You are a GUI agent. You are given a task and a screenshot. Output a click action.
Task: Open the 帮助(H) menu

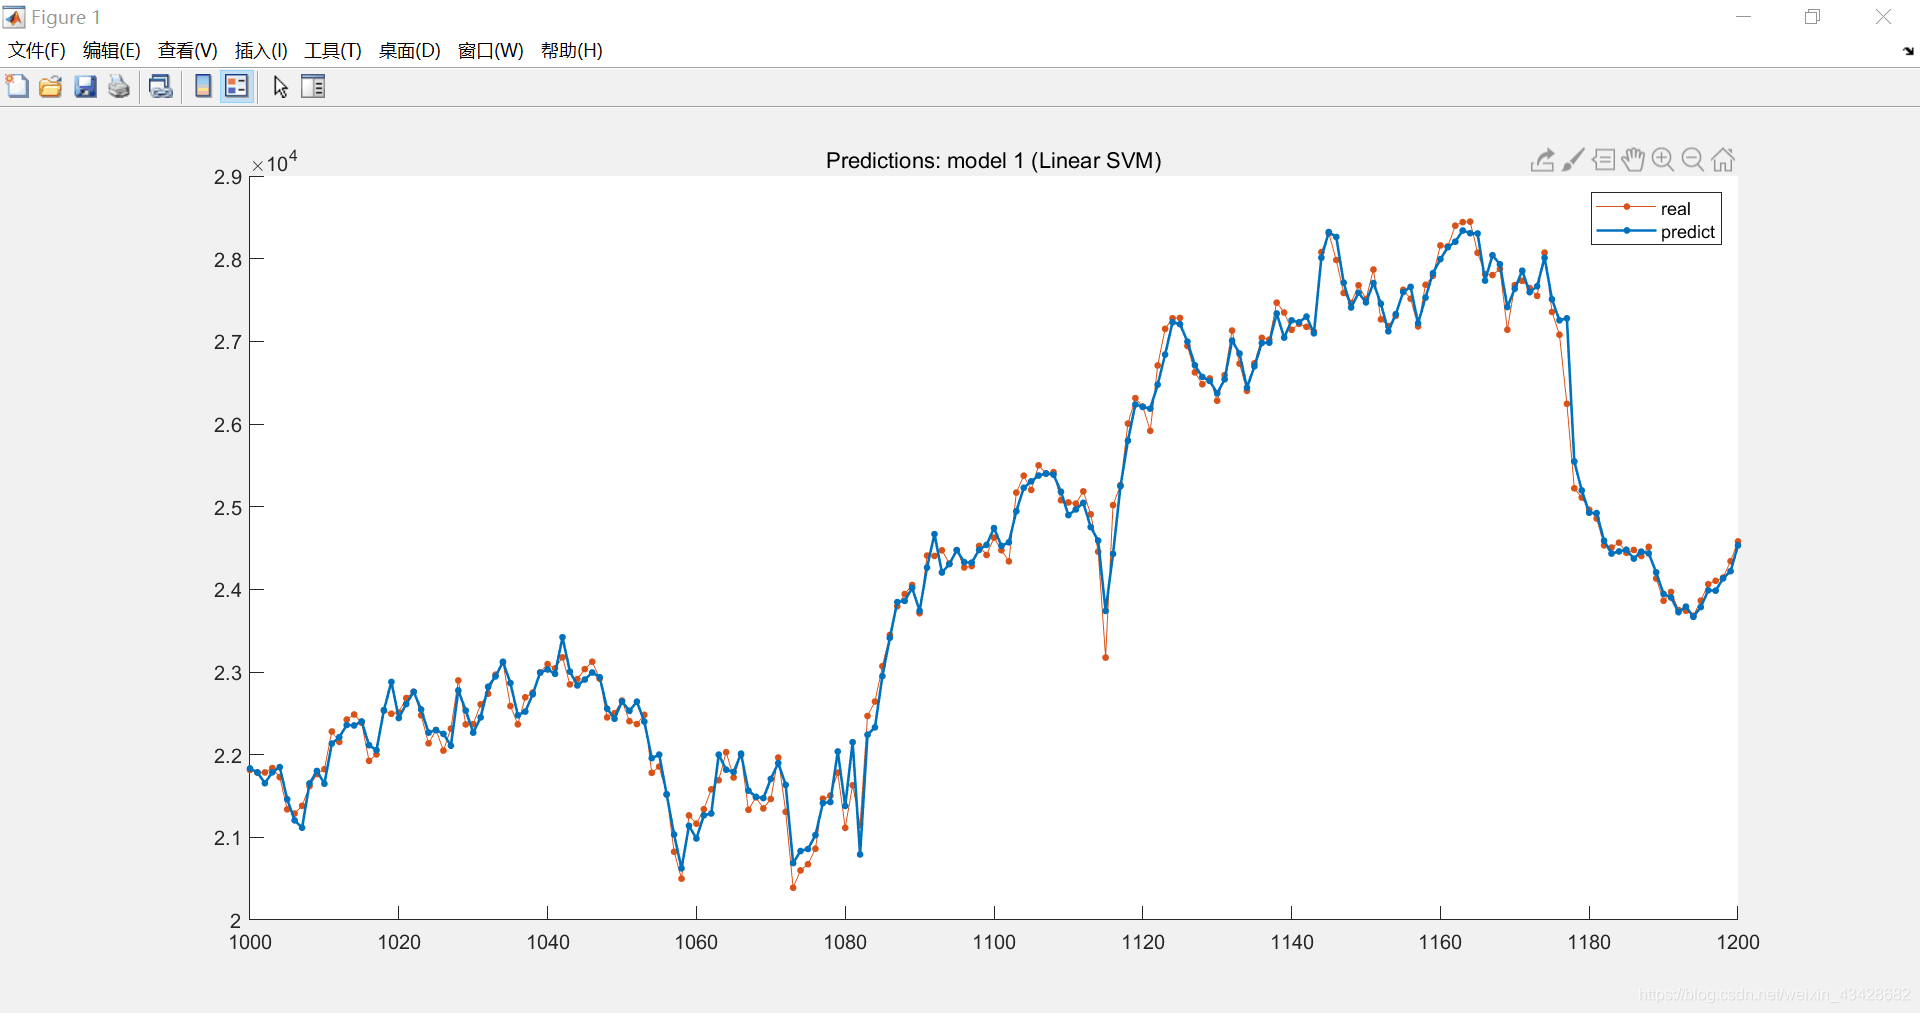[x=572, y=51]
